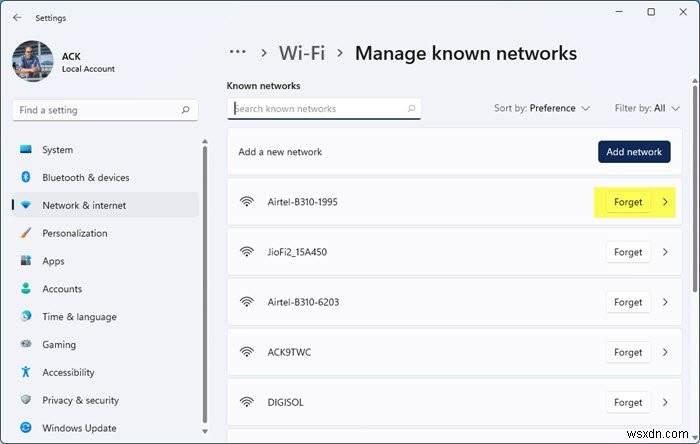The width and height of the screenshot is (700, 444).
Task: Open Gaming settings
Action: pyautogui.click(x=59, y=345)
